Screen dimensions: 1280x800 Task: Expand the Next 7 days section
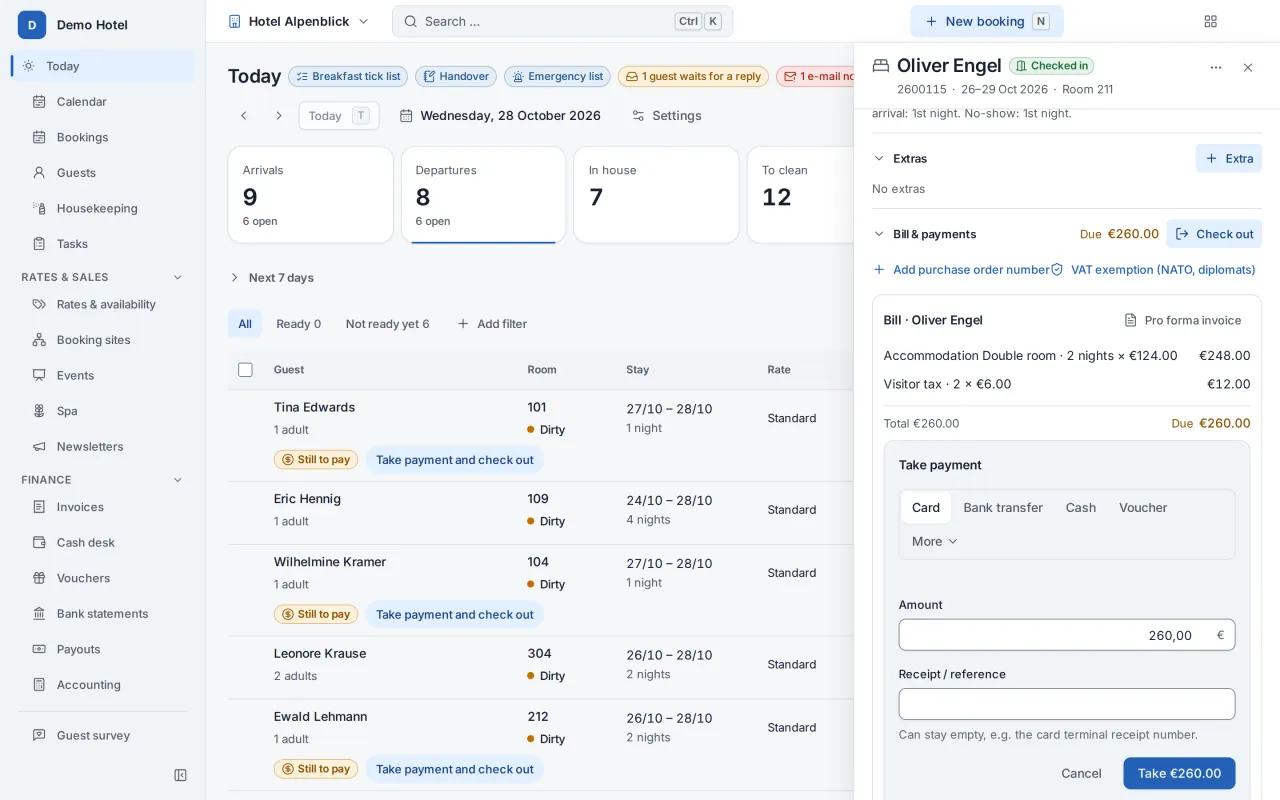(271, 277)
